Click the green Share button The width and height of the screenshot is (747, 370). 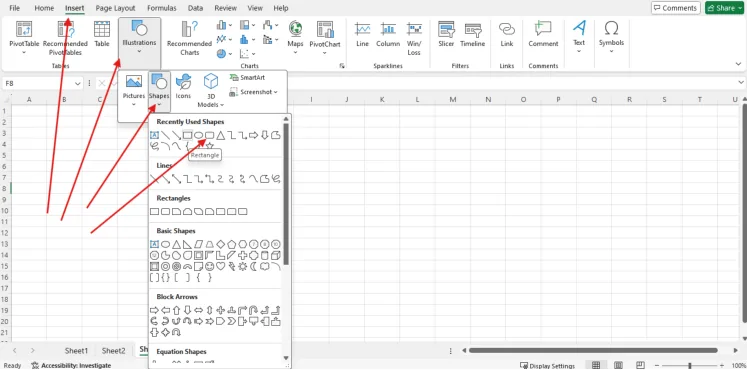click(x=724, y=8)
